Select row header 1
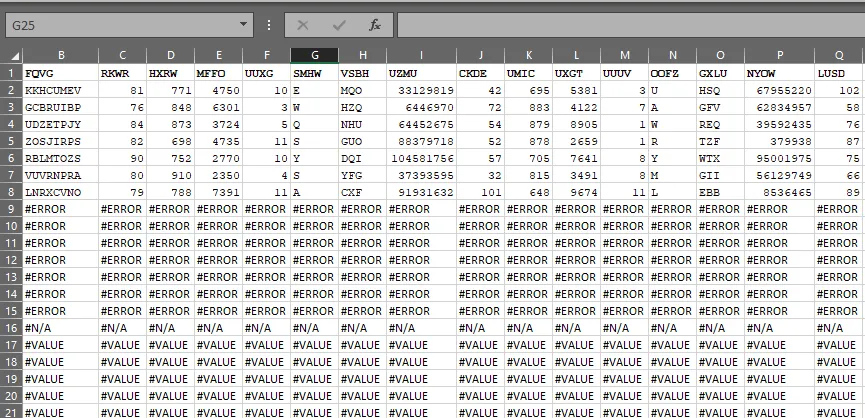The width and height of the screenshot is (865, 418). tap(11, 73)
